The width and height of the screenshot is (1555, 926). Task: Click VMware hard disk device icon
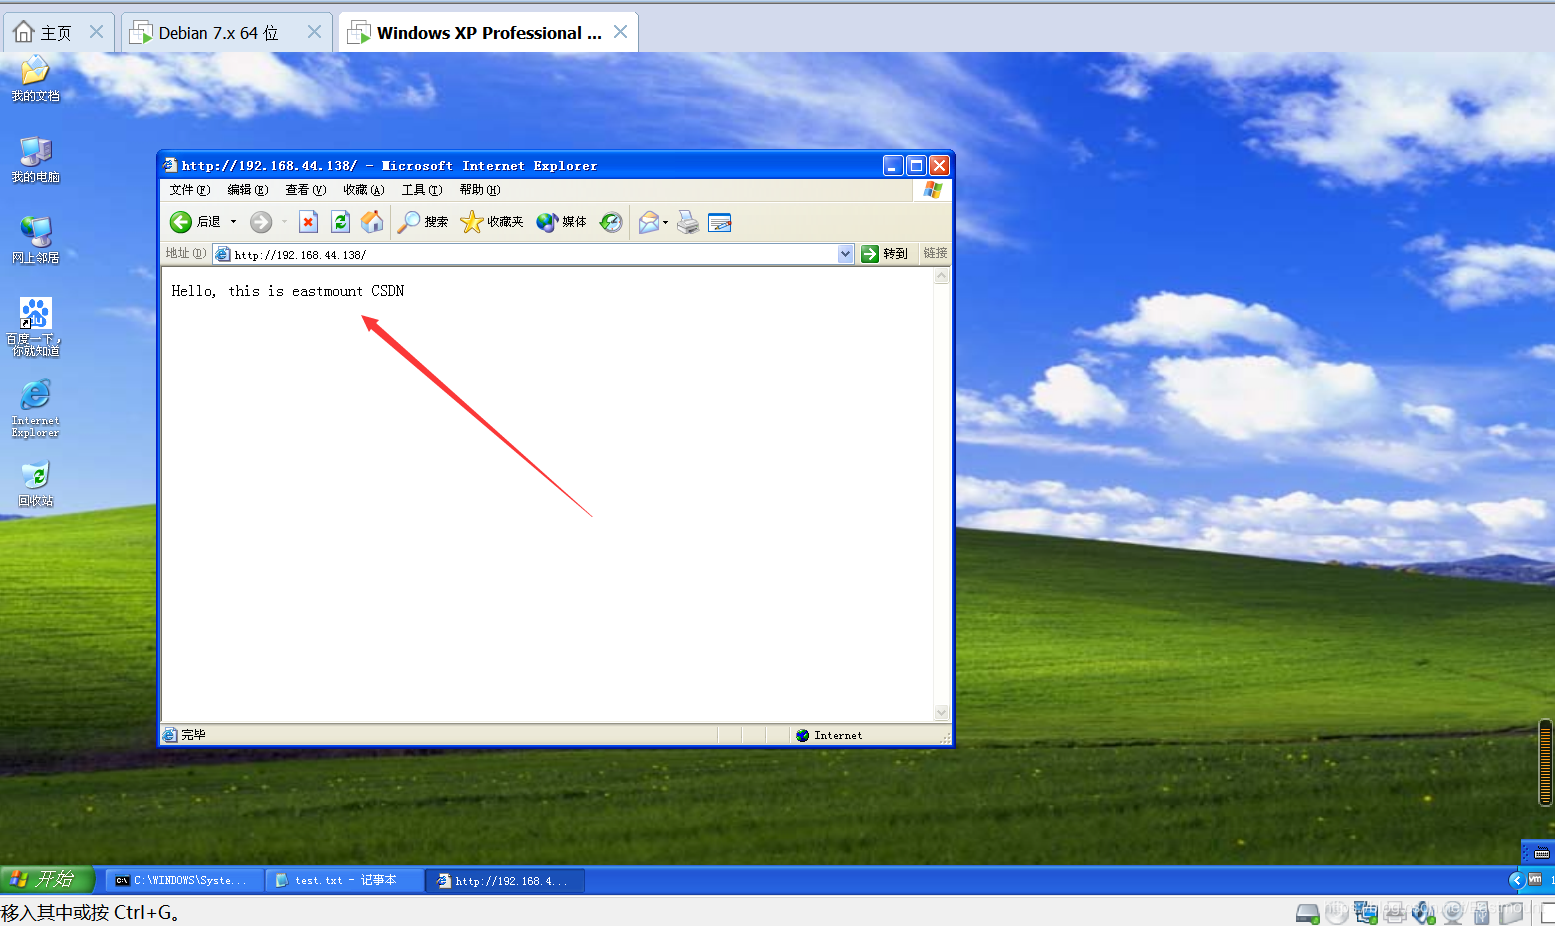pyautogui.click(x=1307, y=913)
